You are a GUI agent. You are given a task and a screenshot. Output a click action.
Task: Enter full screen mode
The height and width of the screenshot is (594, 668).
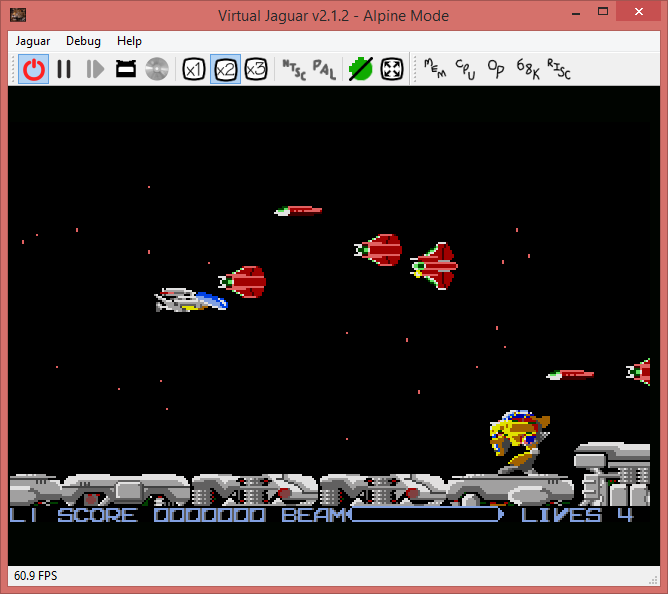coord(392,69)
